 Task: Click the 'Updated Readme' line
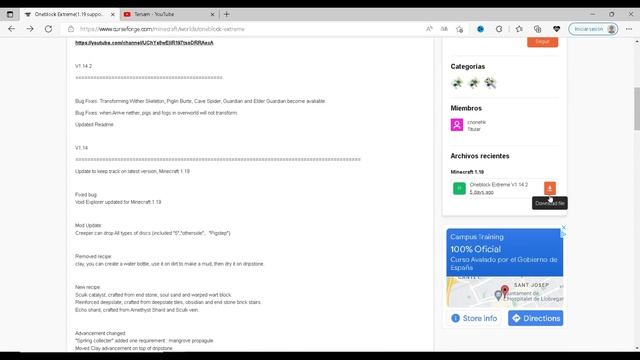tap(94, 124)
